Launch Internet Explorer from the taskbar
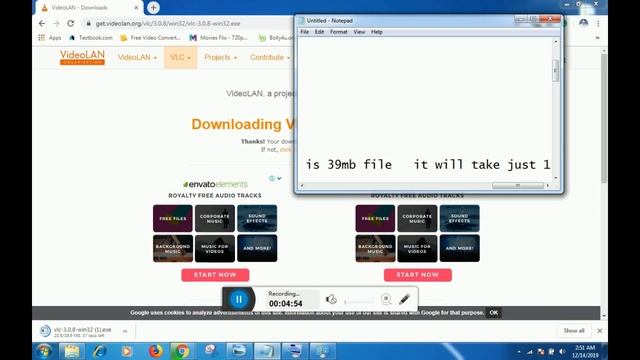 [100, 351]
